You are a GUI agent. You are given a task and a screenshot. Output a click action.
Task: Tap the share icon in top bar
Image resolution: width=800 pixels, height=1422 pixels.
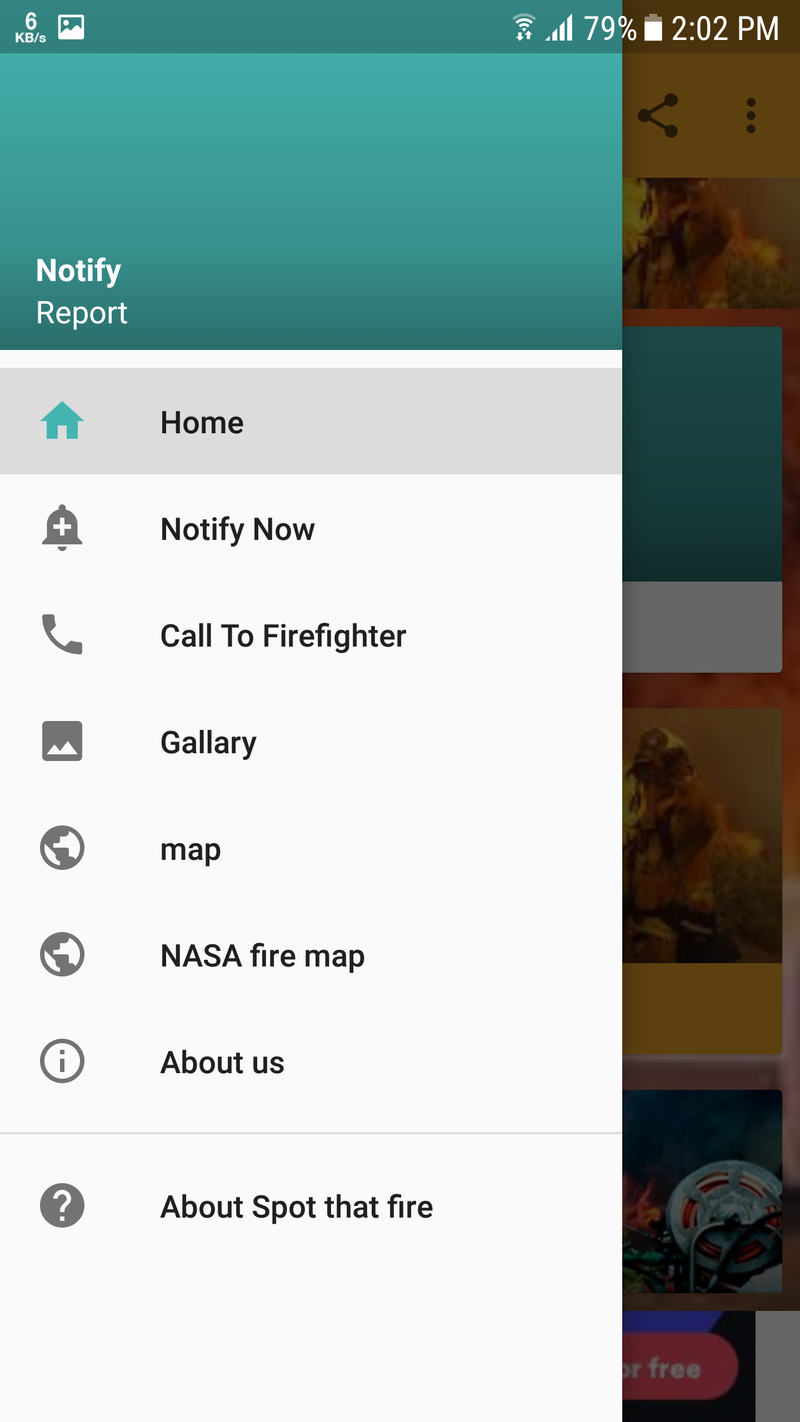click(658, 116)
